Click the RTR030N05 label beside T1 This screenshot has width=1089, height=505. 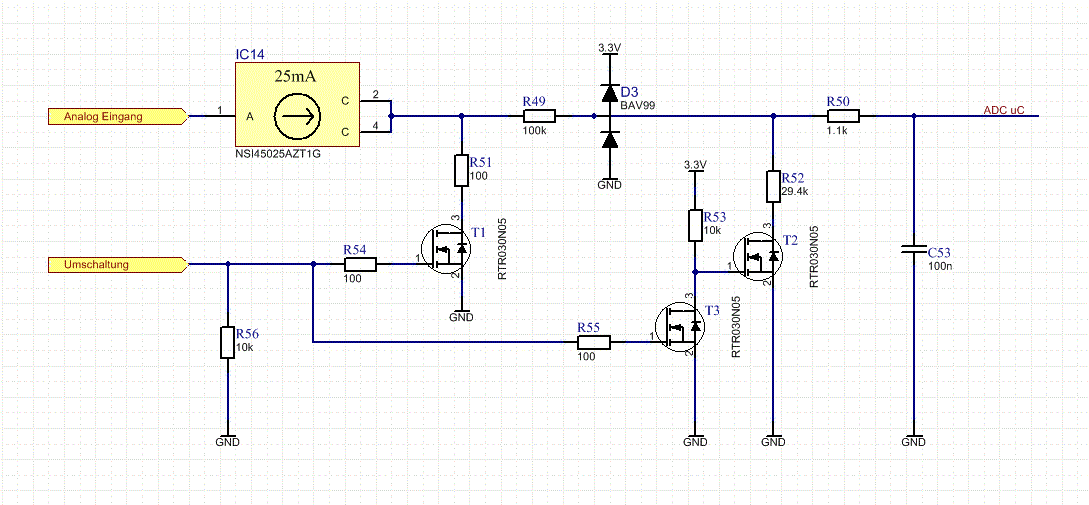(502, 251)
